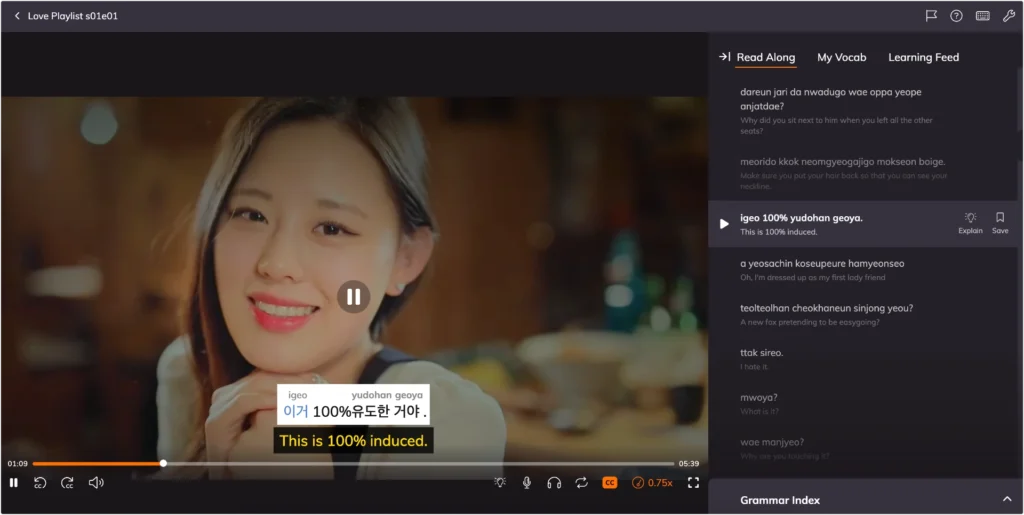
Task: Play the line 'igeo 100% yudohan geoya'
Action: (724, 224)
